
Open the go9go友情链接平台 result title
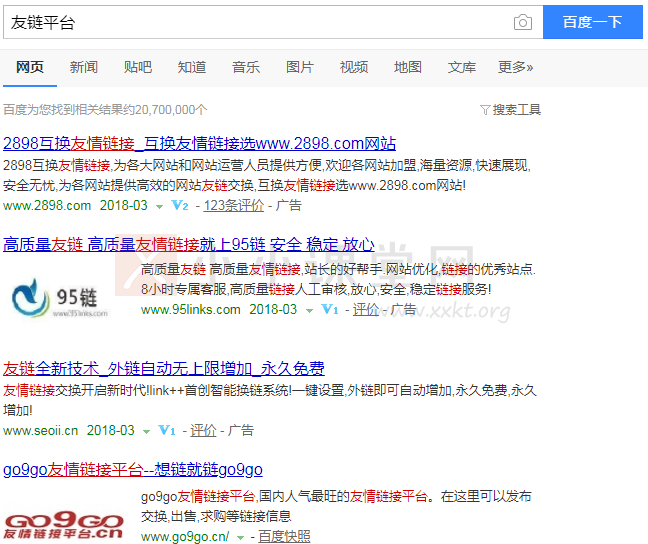tap(133, 470)
